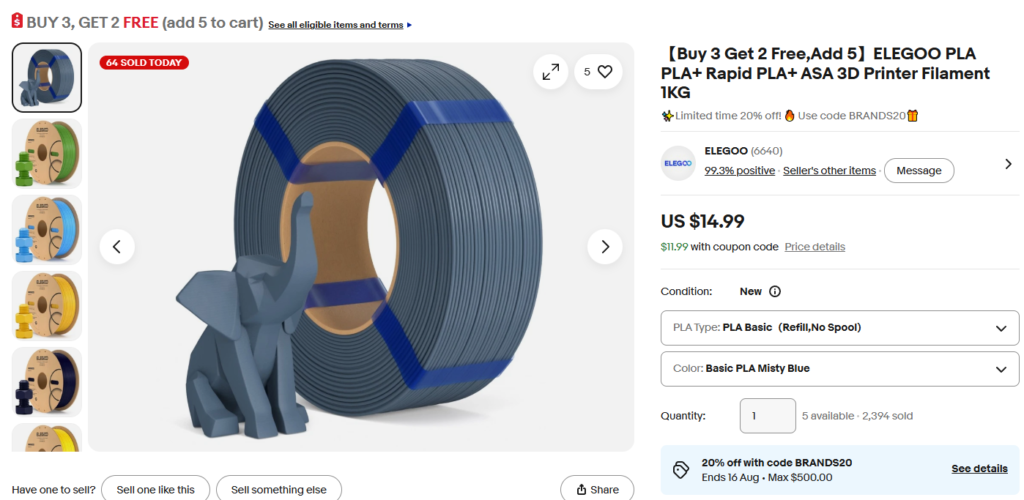Select the navy black filament thumbnail

tap(47, 383)
